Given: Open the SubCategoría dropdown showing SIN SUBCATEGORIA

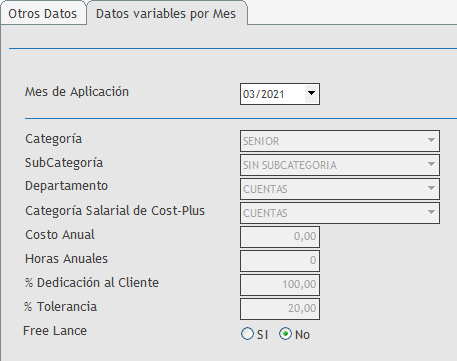Looking at the screenshot, I should (x=340, y=165).
